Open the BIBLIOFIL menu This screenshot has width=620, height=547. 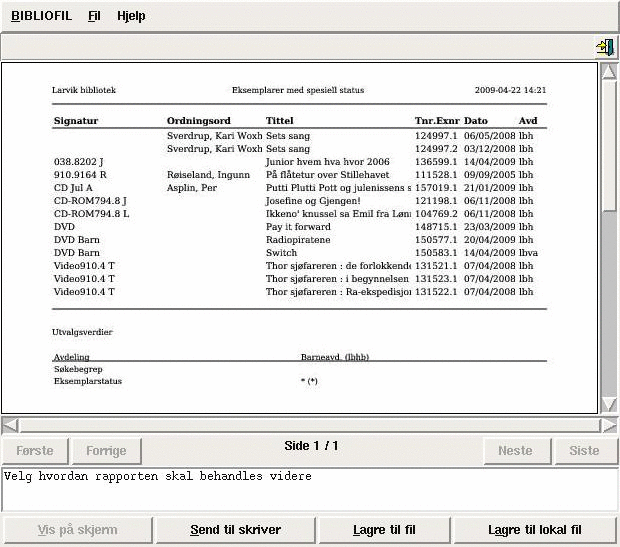[42, 16]
